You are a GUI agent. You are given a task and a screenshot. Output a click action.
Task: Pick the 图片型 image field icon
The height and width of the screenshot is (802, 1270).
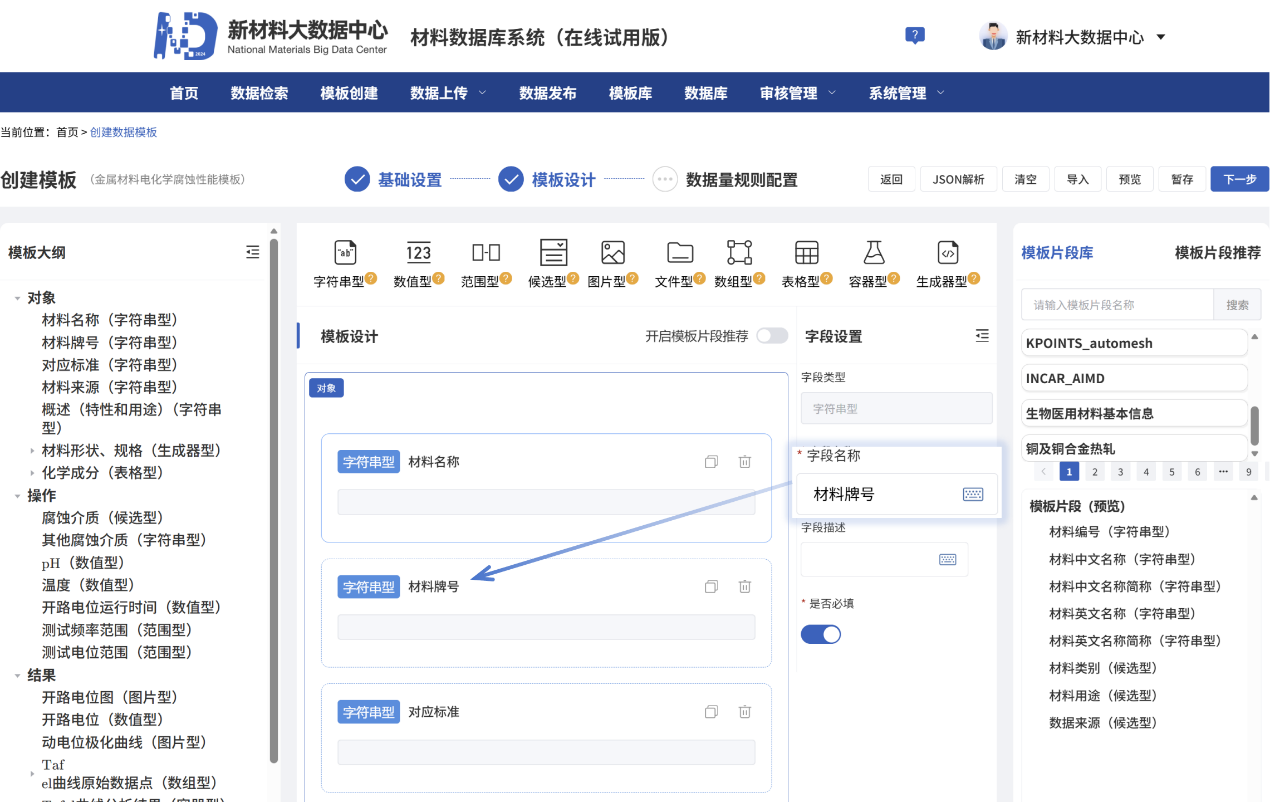coord(612,253)
